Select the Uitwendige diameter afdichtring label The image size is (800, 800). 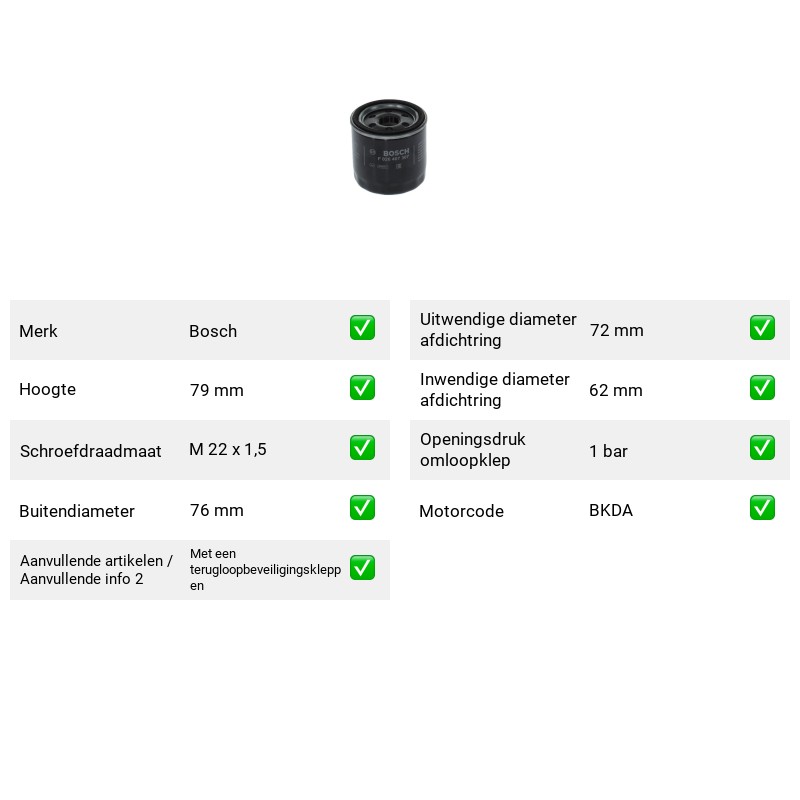[498, 330]
